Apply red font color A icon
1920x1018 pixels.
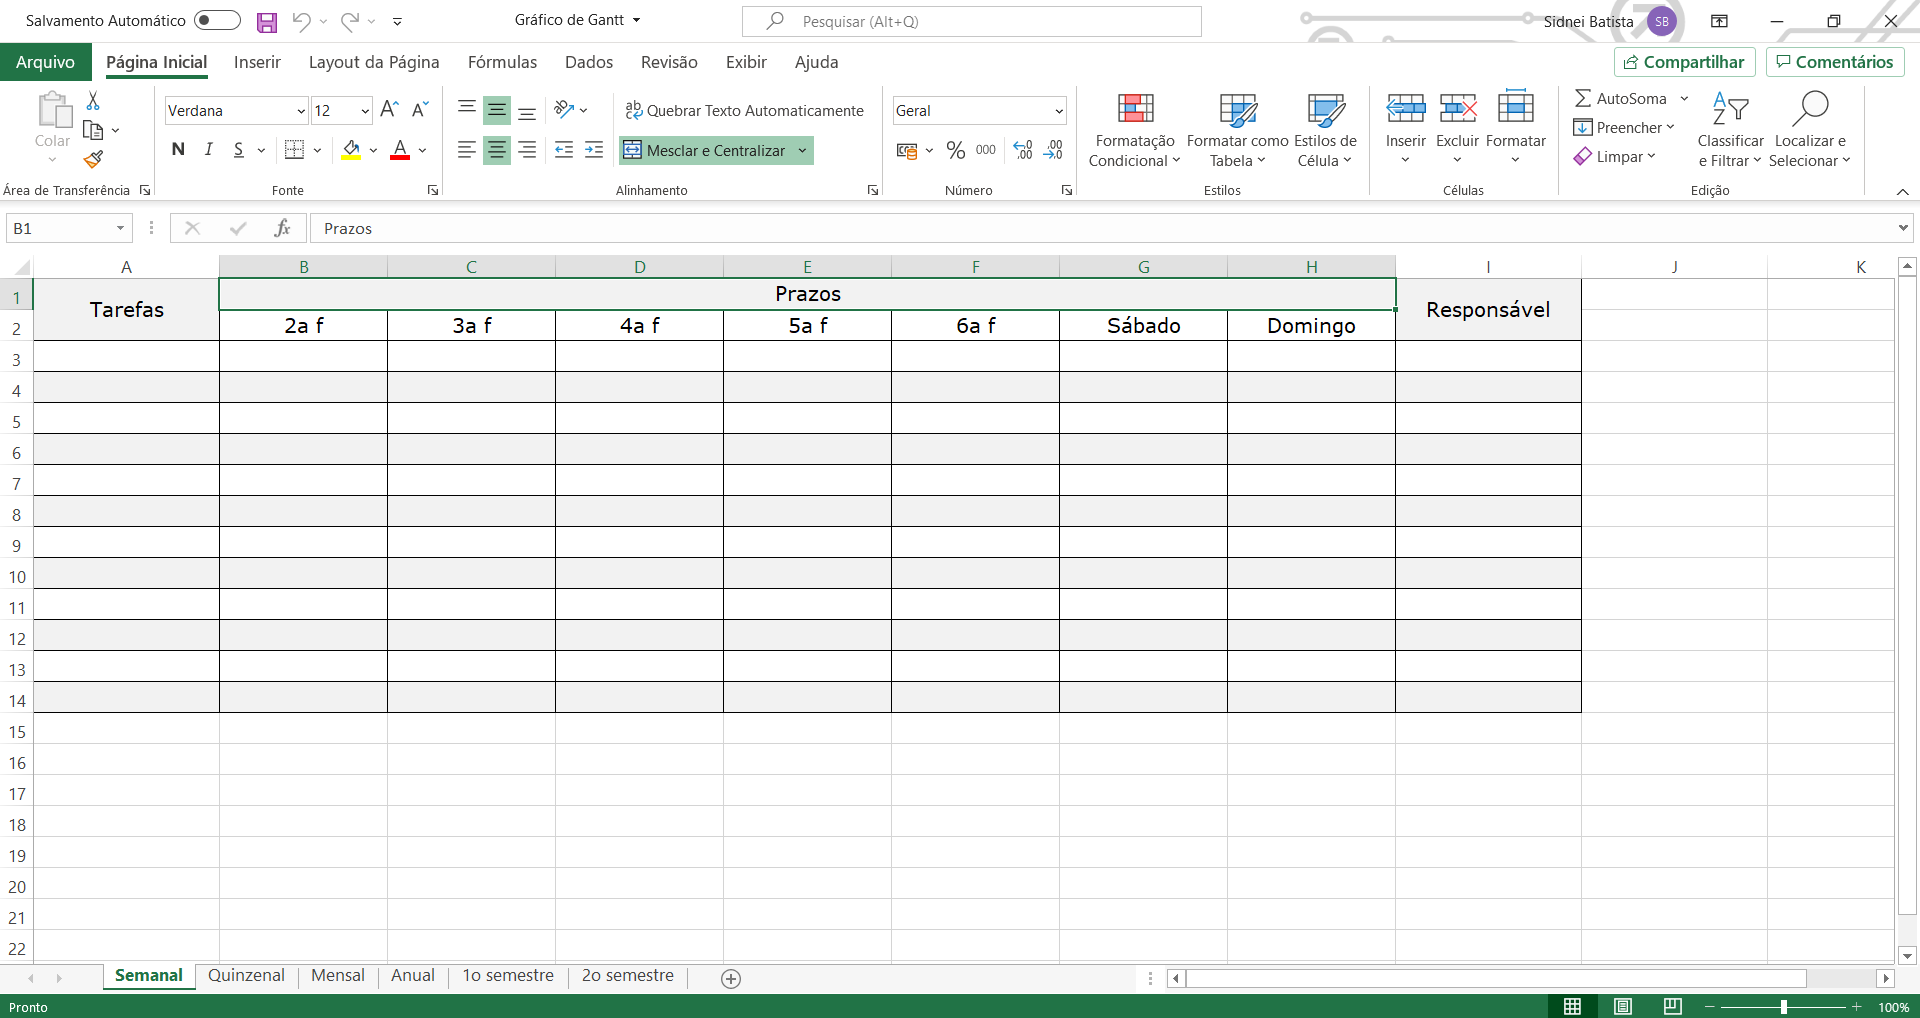coord(400,150)
